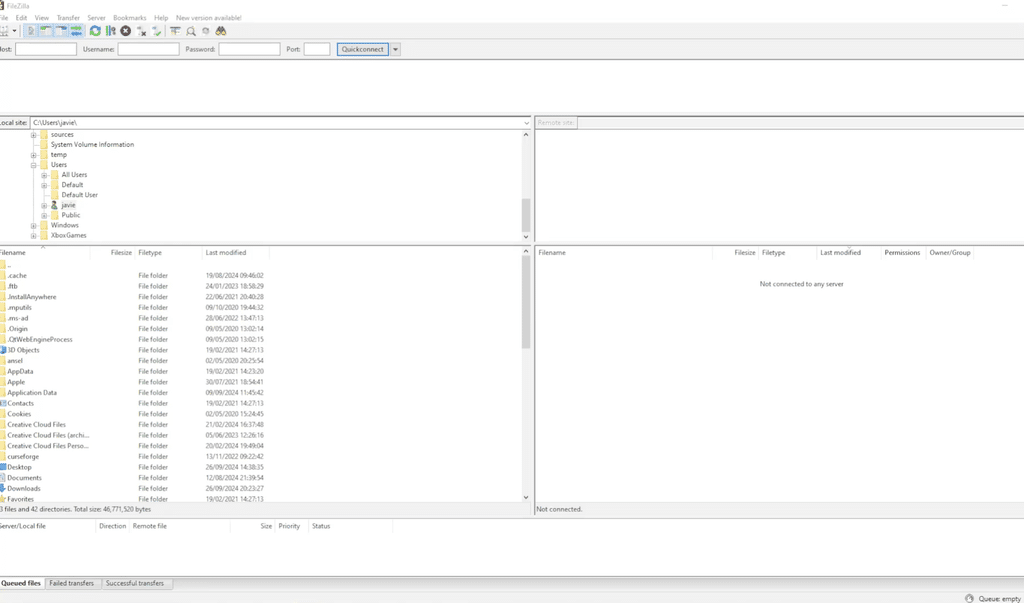Select the Contacts folder icon
1024x603 pixels.
pos(3,403)
